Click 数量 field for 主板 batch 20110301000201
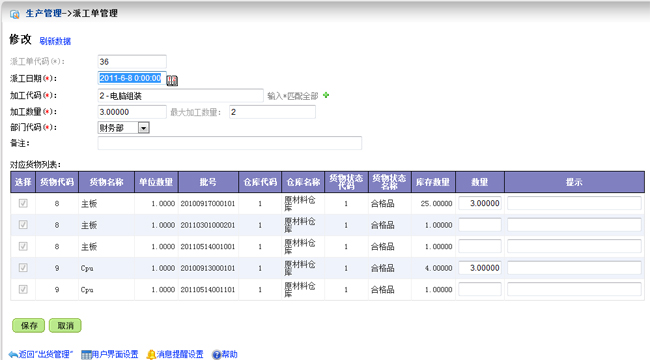The width and height of the screenshot is (650, 360). [480, 225]
